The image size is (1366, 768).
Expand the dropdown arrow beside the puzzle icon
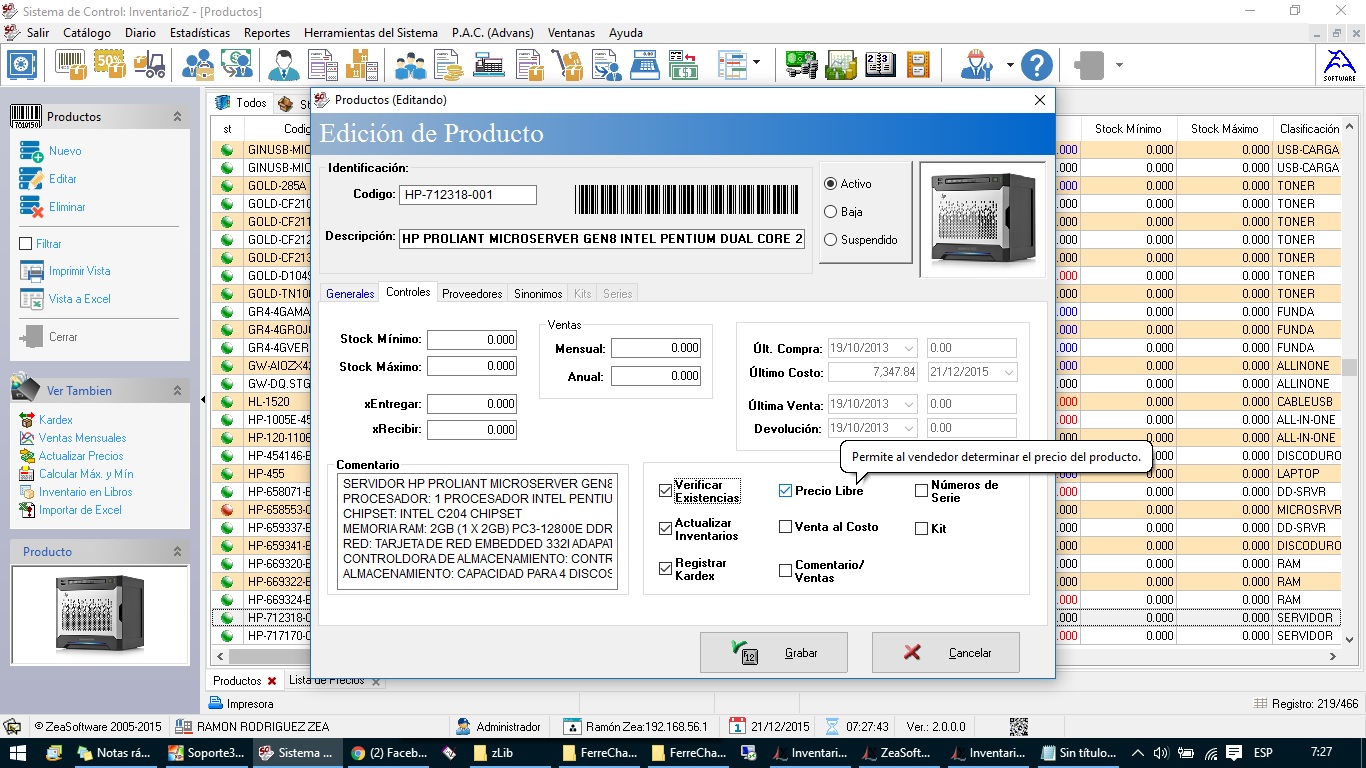point(1119,66)
